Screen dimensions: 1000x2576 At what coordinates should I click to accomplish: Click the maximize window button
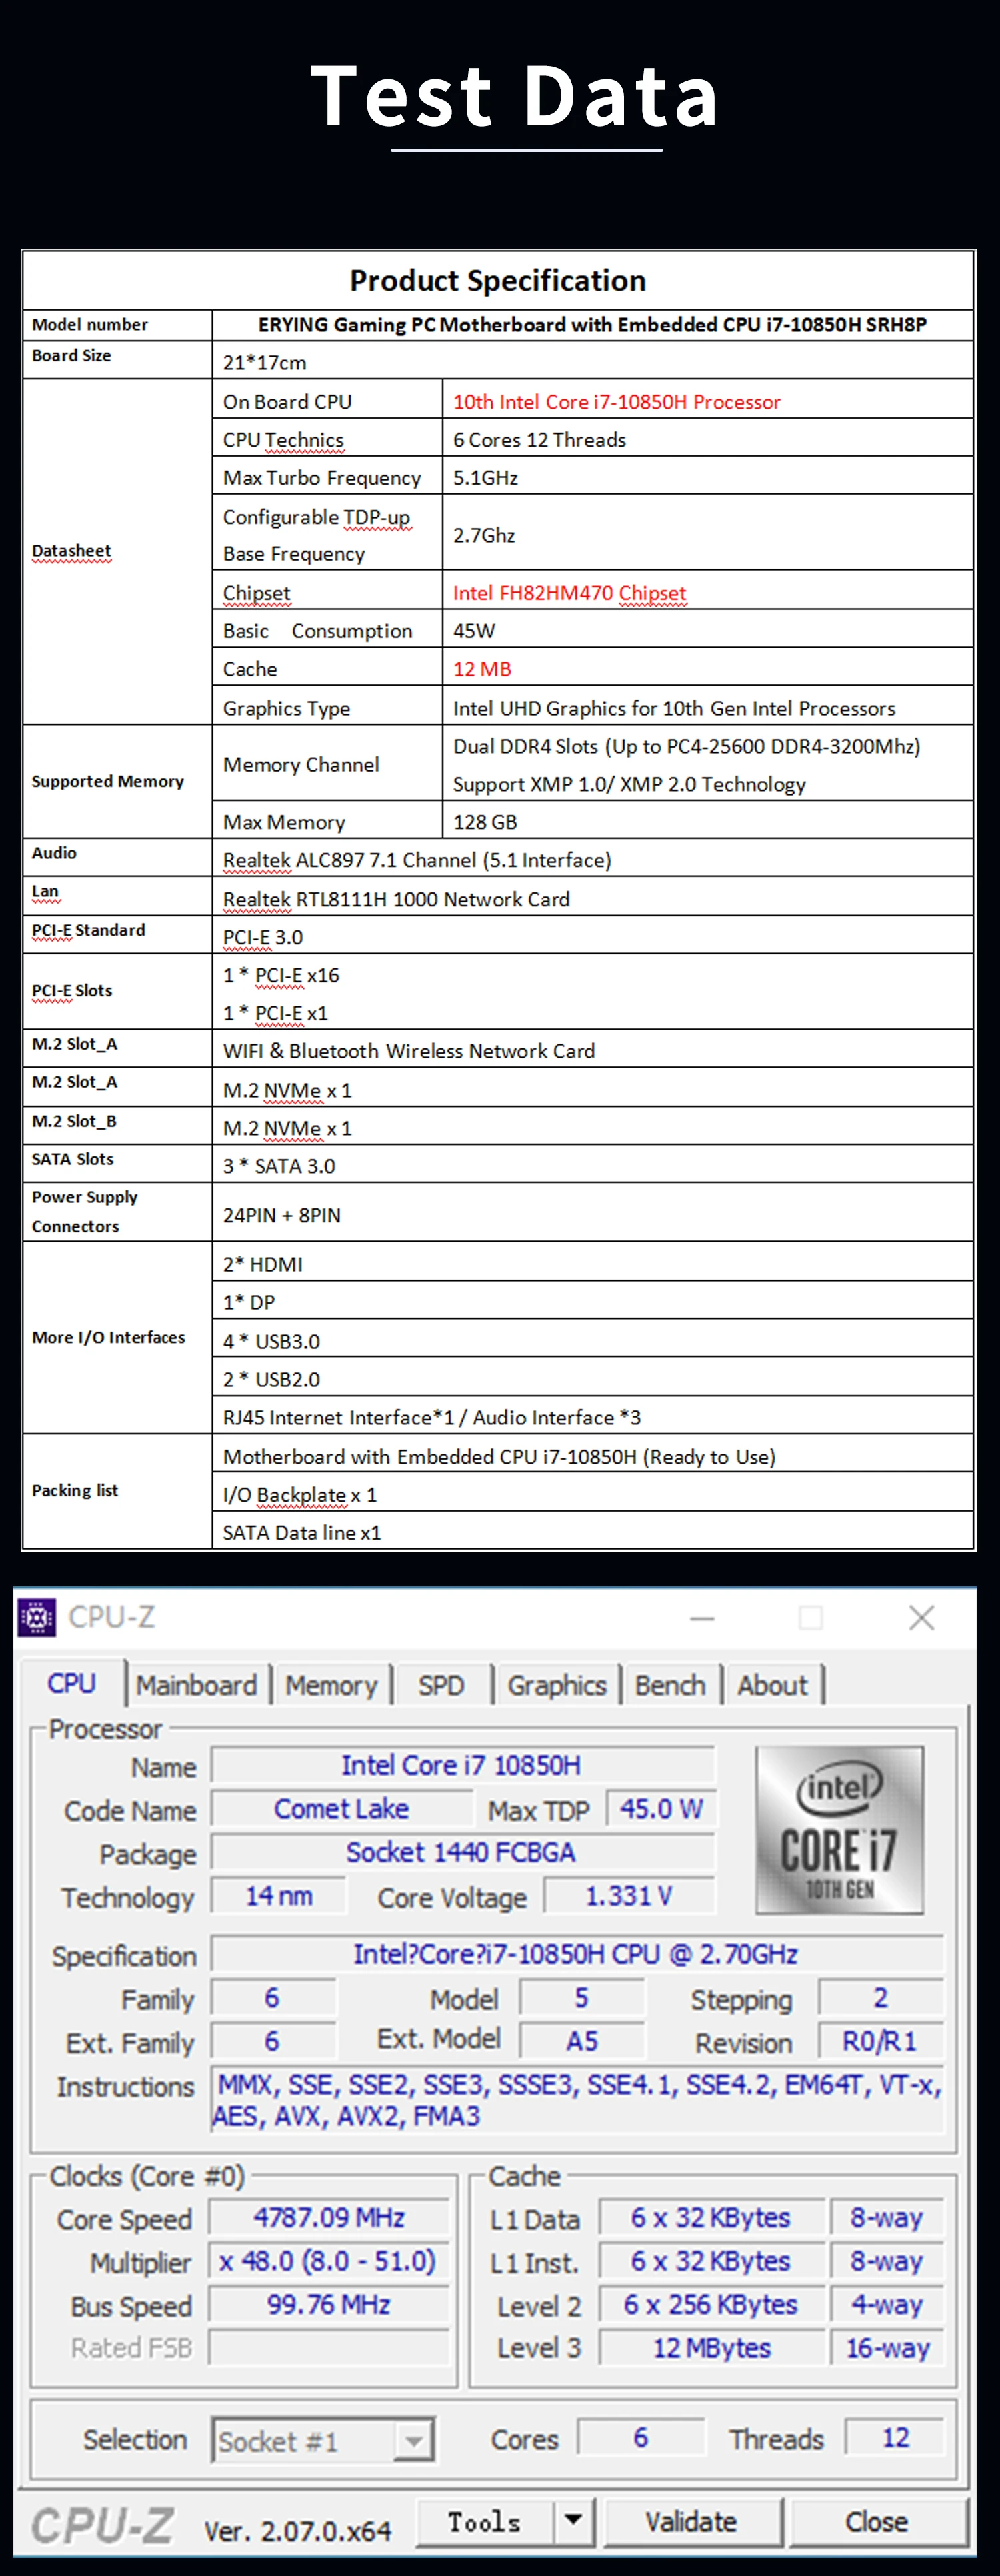[811, 1617]
